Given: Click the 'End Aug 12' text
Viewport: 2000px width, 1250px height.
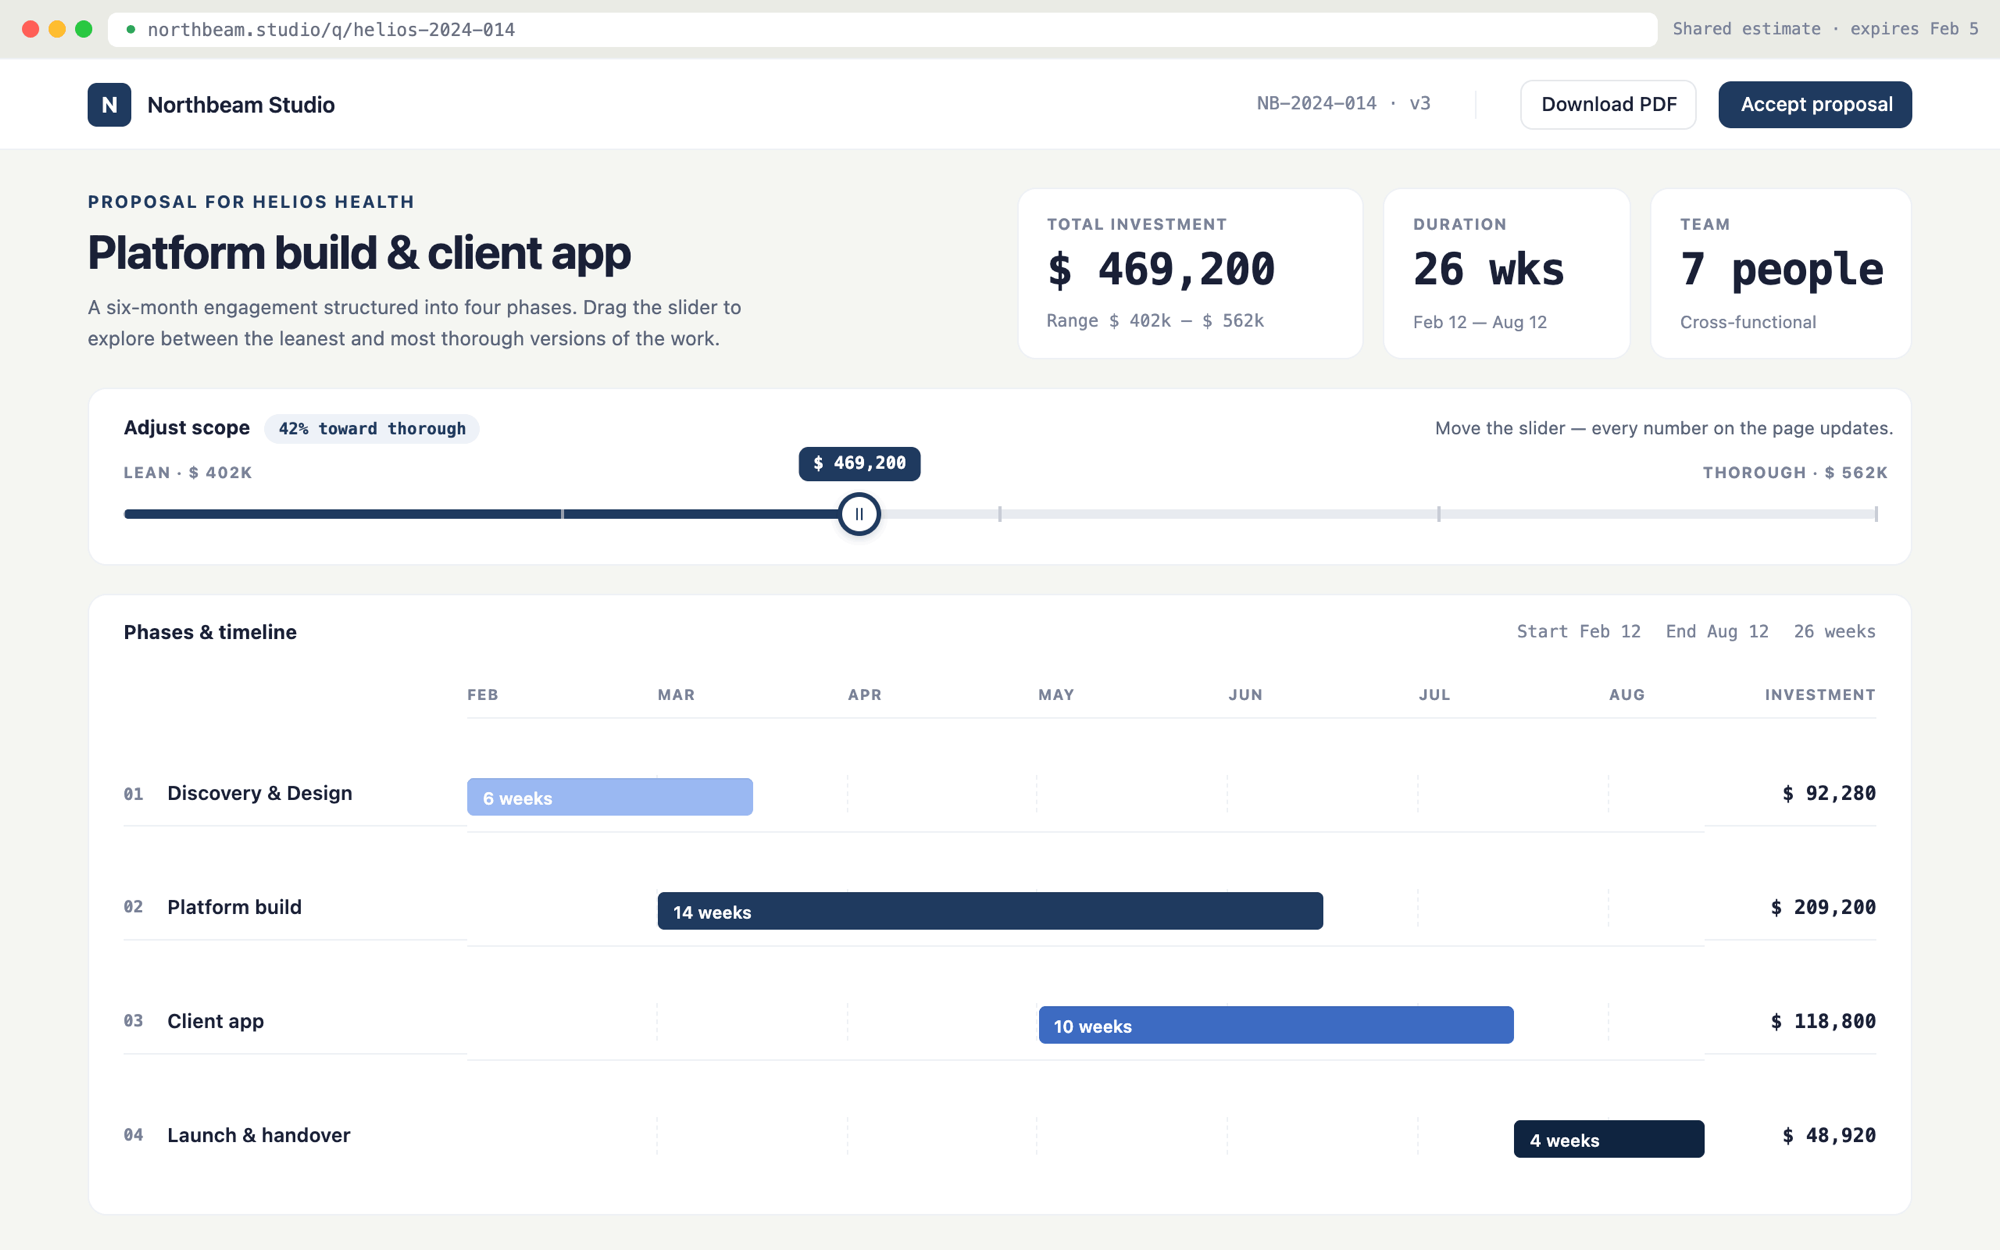Looking at the screenshot, I should [x=1717, y=631].
